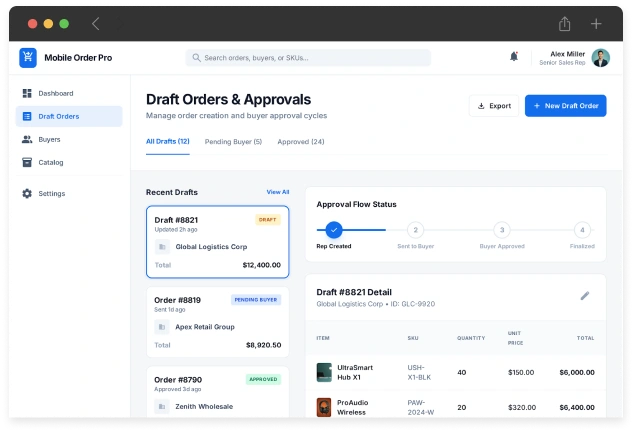Click step 4 Finalized
This screenshot has height=432, width=634.
pyautogui.click(x=582, y=230)
